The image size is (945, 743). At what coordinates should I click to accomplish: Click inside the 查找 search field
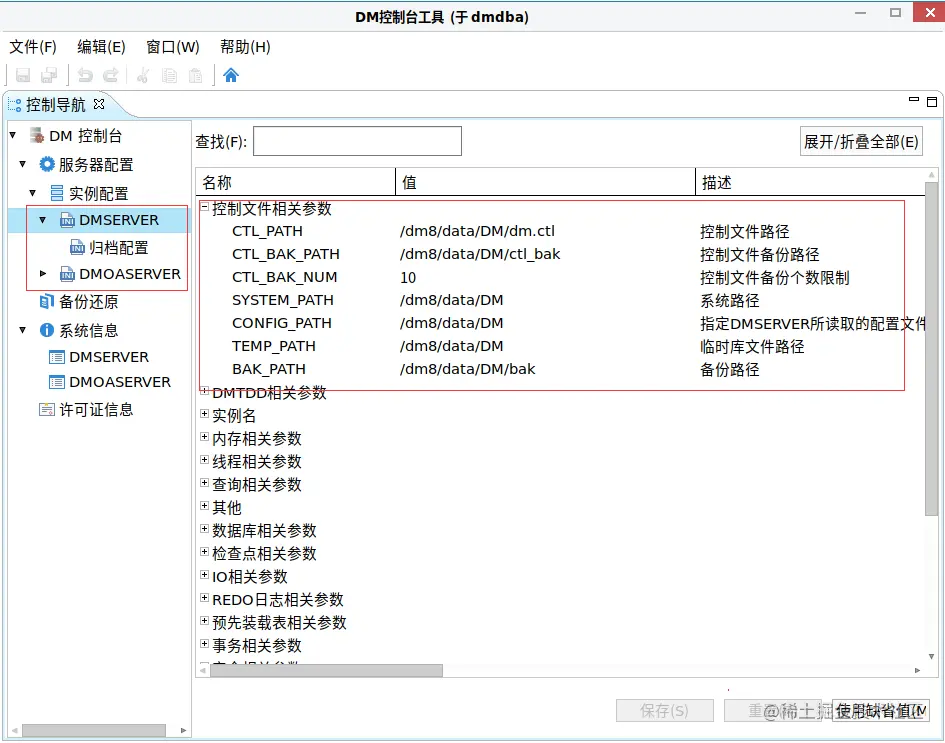point(356,140)
